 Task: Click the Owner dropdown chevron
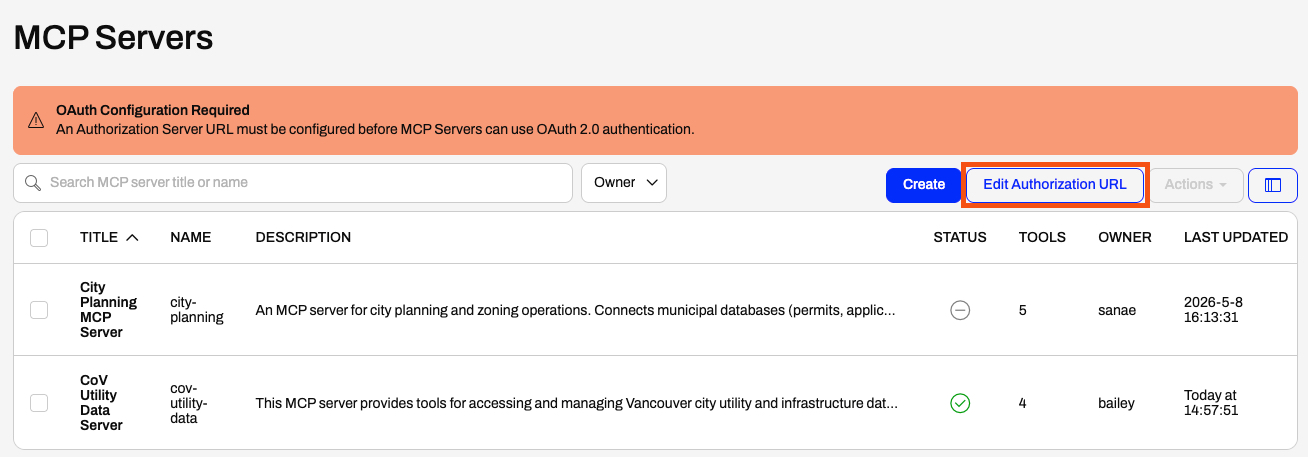[x=652, y=183]
